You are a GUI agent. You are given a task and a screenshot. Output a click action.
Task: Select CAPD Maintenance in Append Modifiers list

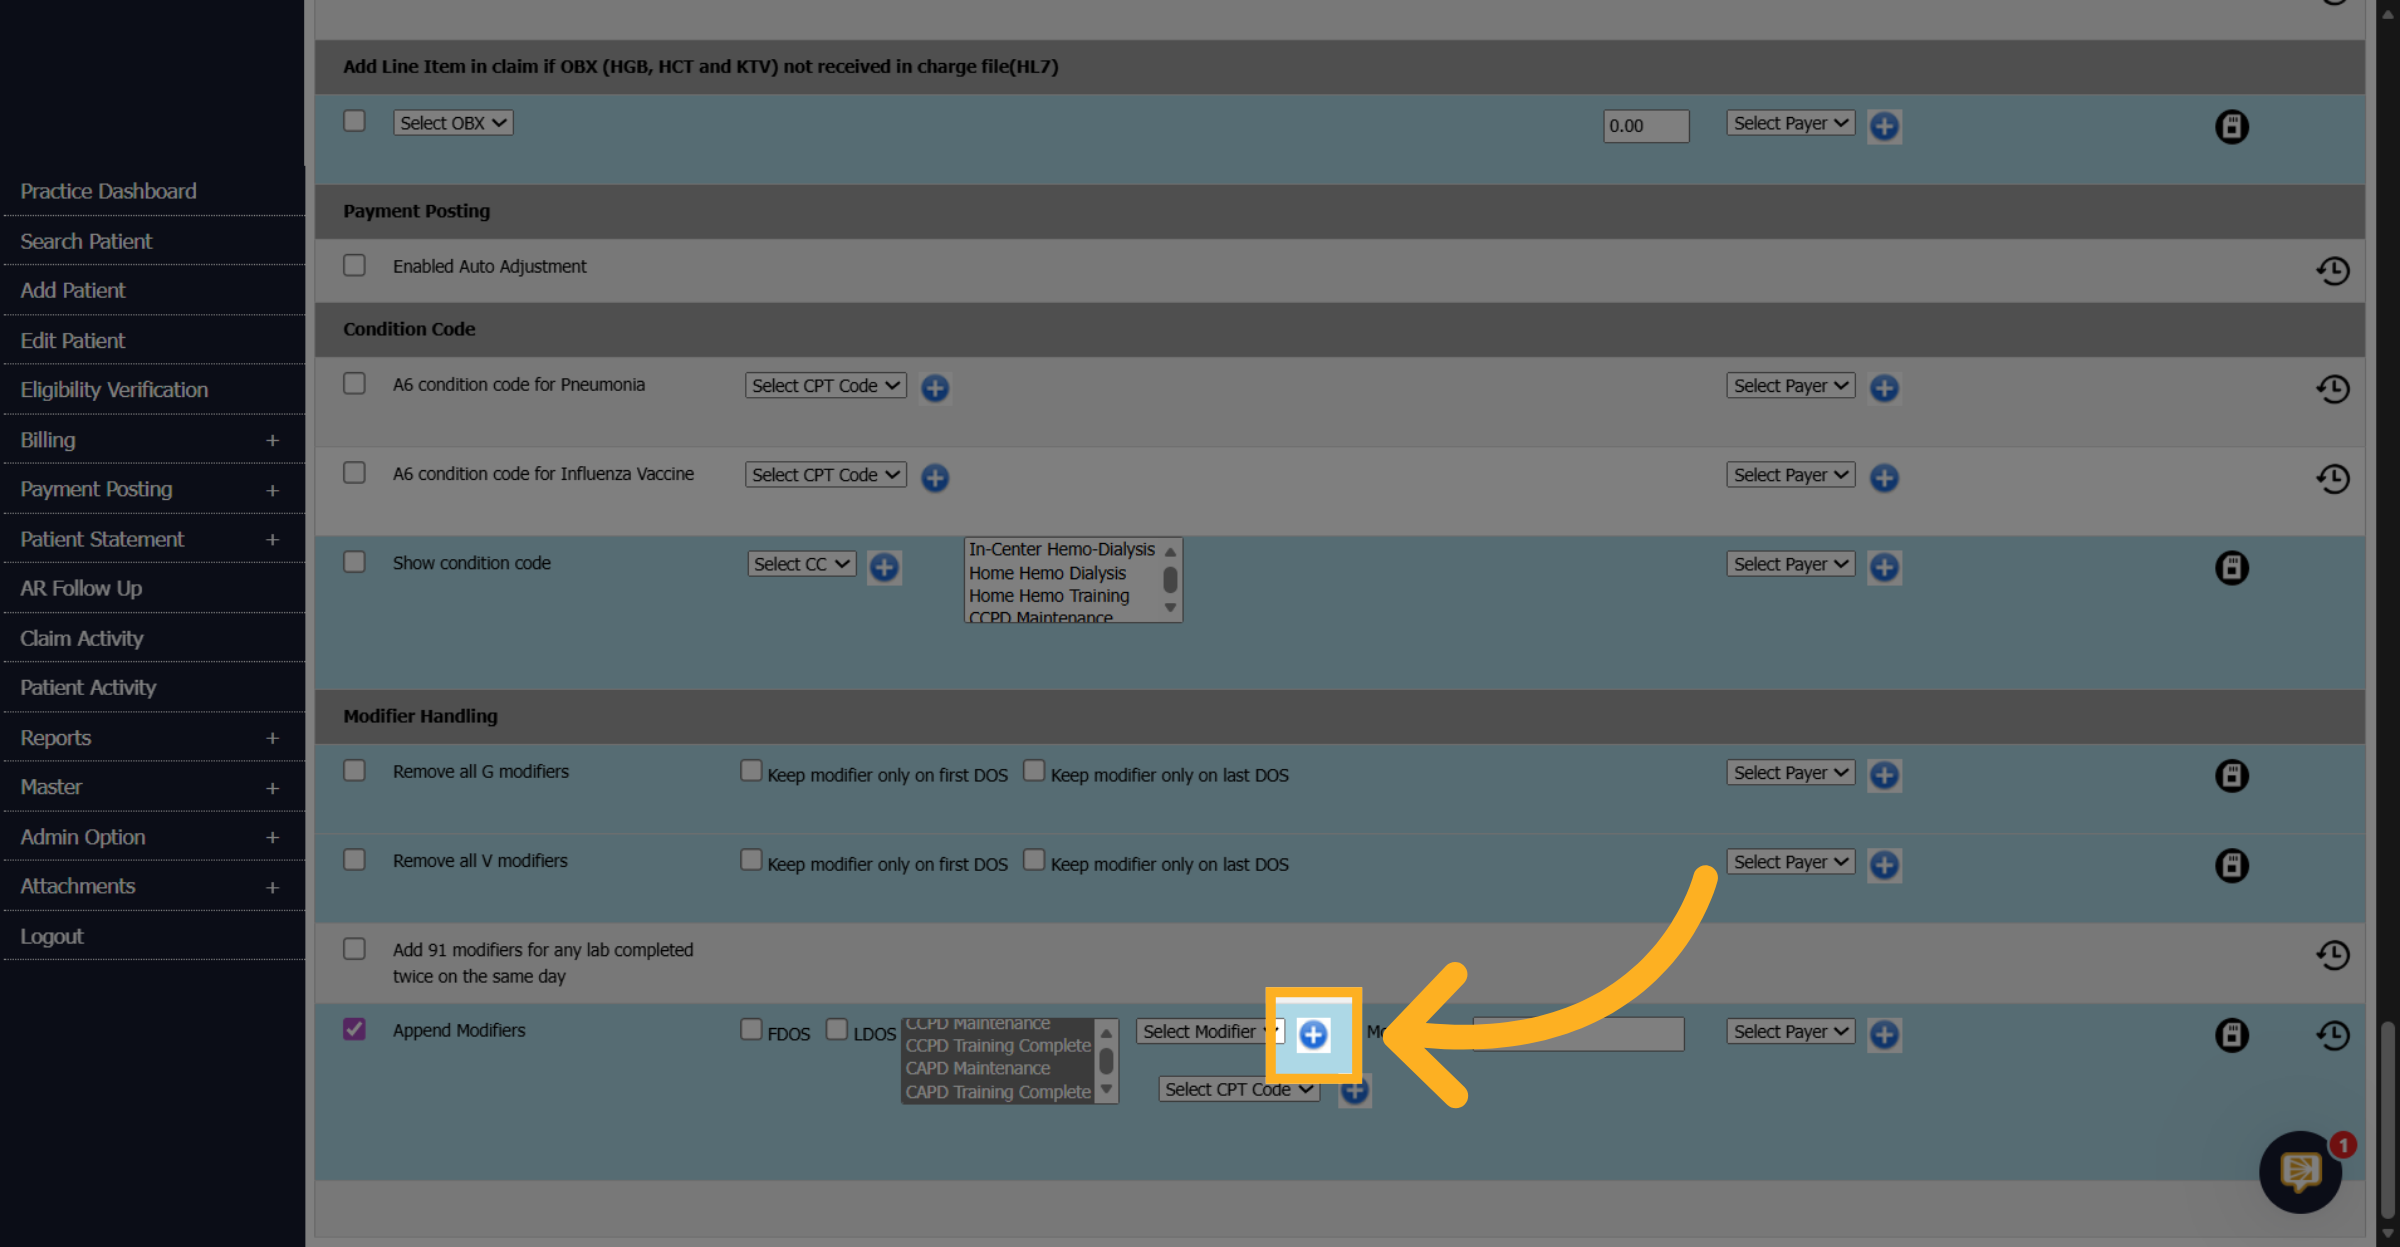pos(978,1068)
